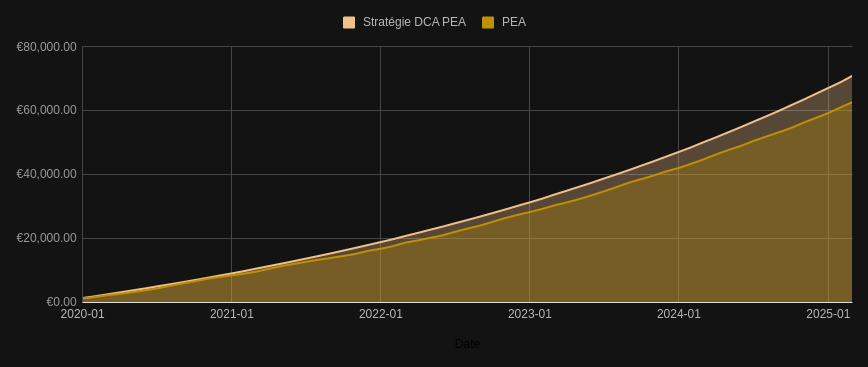868x367 pixels.
Task: Select the €40,000.00 y-axis label
Action: [46, 174]
